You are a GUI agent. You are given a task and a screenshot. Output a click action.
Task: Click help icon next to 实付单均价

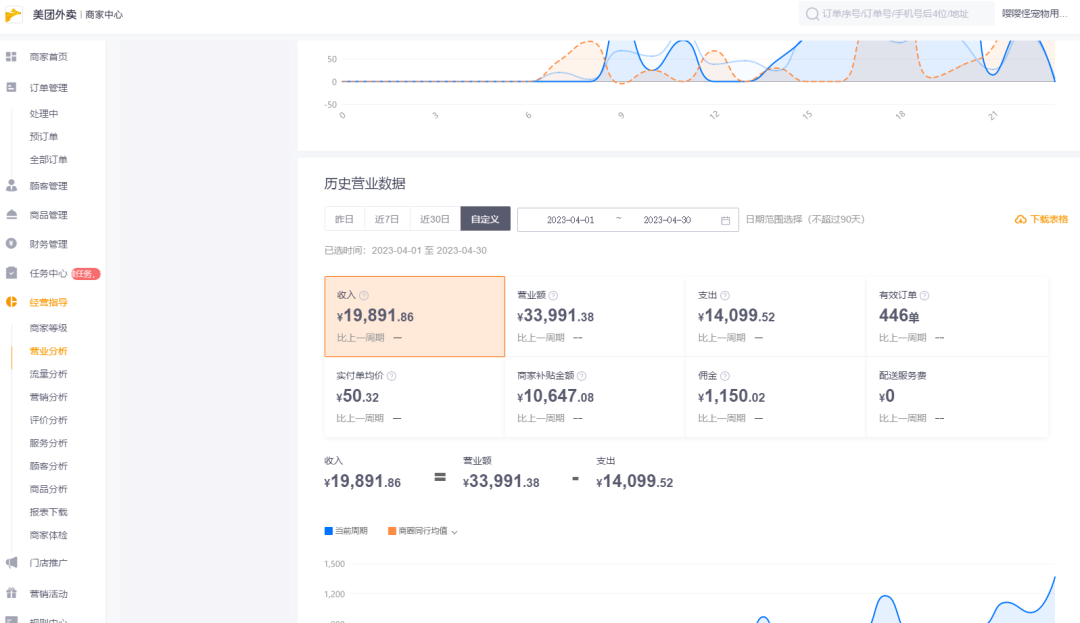[x=391, y=376]
